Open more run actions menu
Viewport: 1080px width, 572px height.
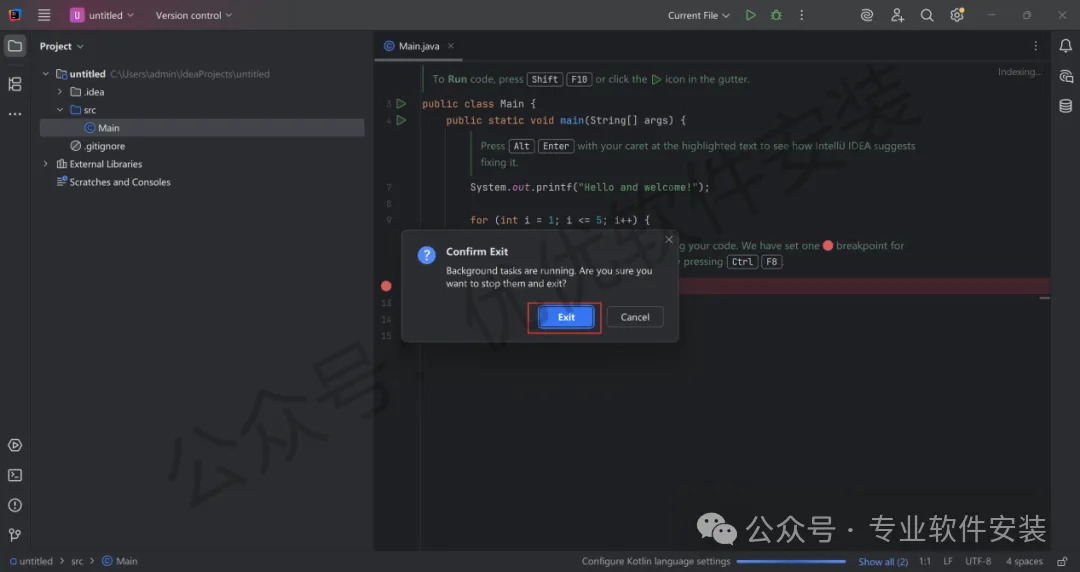pyautogui.click(x=801, y=14)
